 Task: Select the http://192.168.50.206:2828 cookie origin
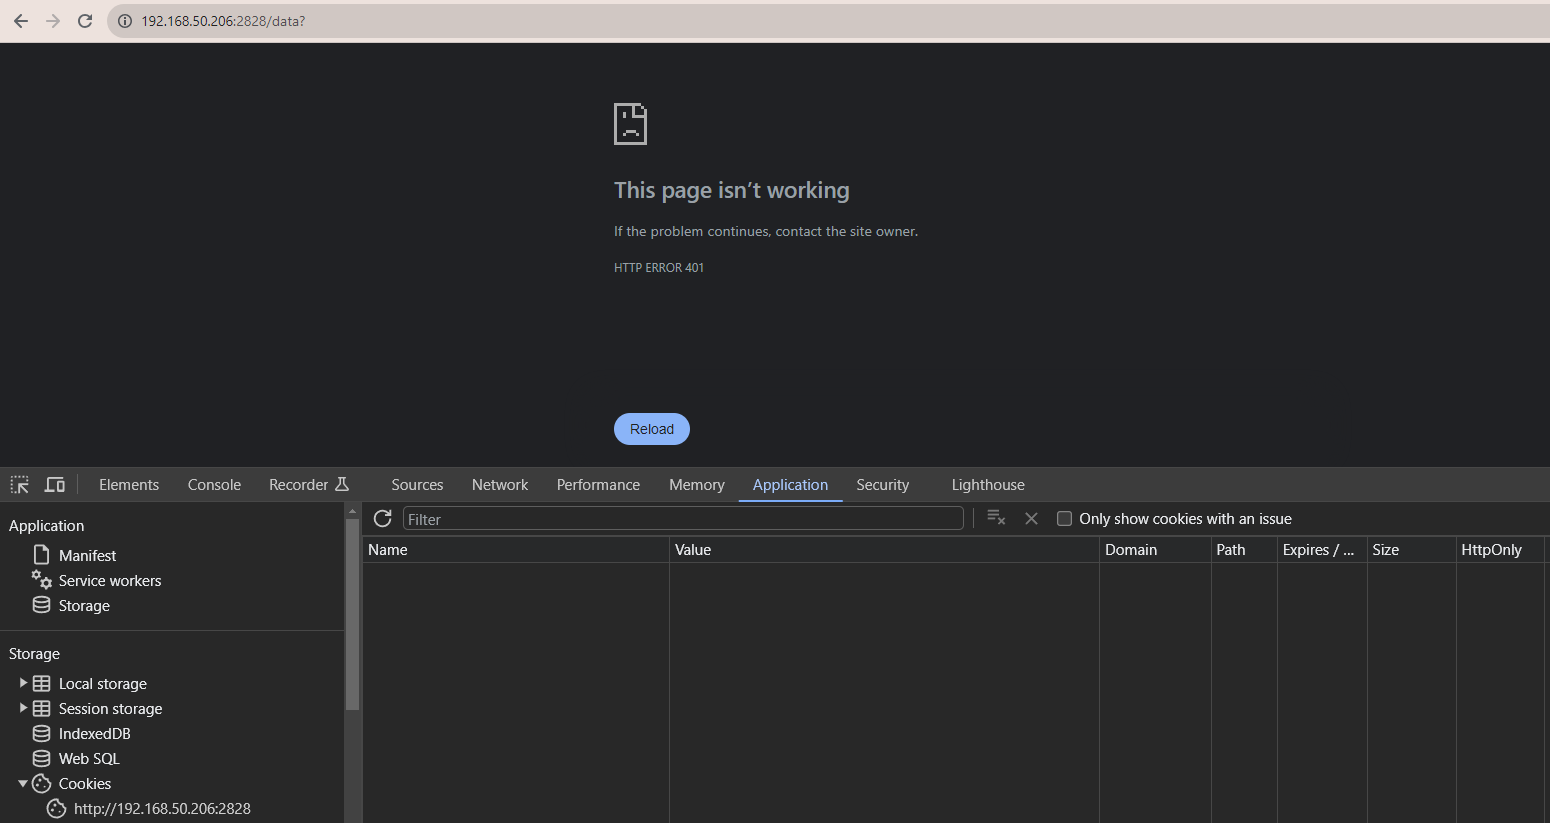coord(162,809)
